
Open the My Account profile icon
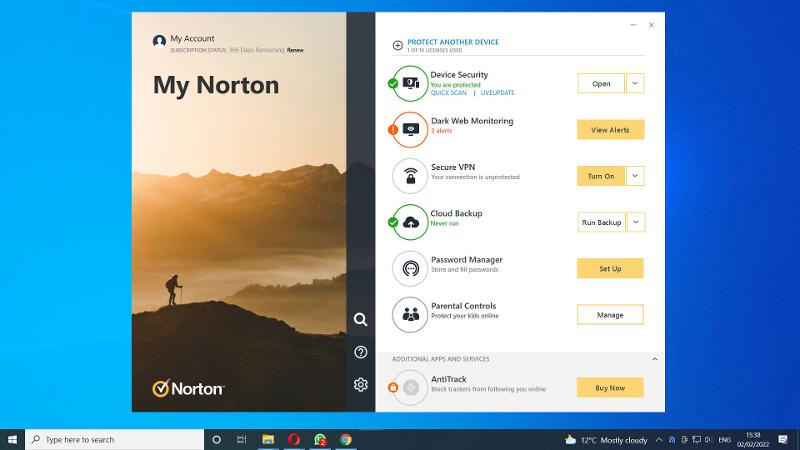159,41
